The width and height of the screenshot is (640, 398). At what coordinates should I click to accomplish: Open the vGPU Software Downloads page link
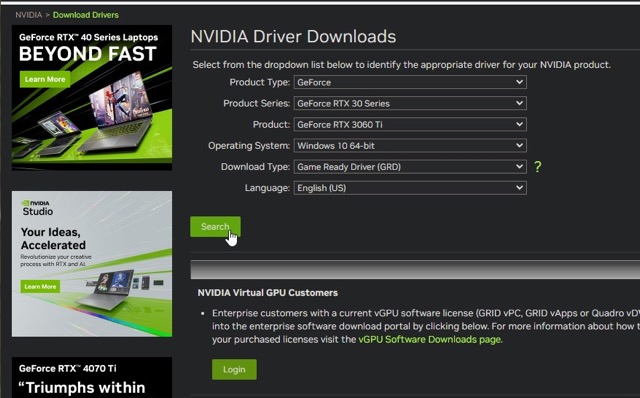pos(429,340)
